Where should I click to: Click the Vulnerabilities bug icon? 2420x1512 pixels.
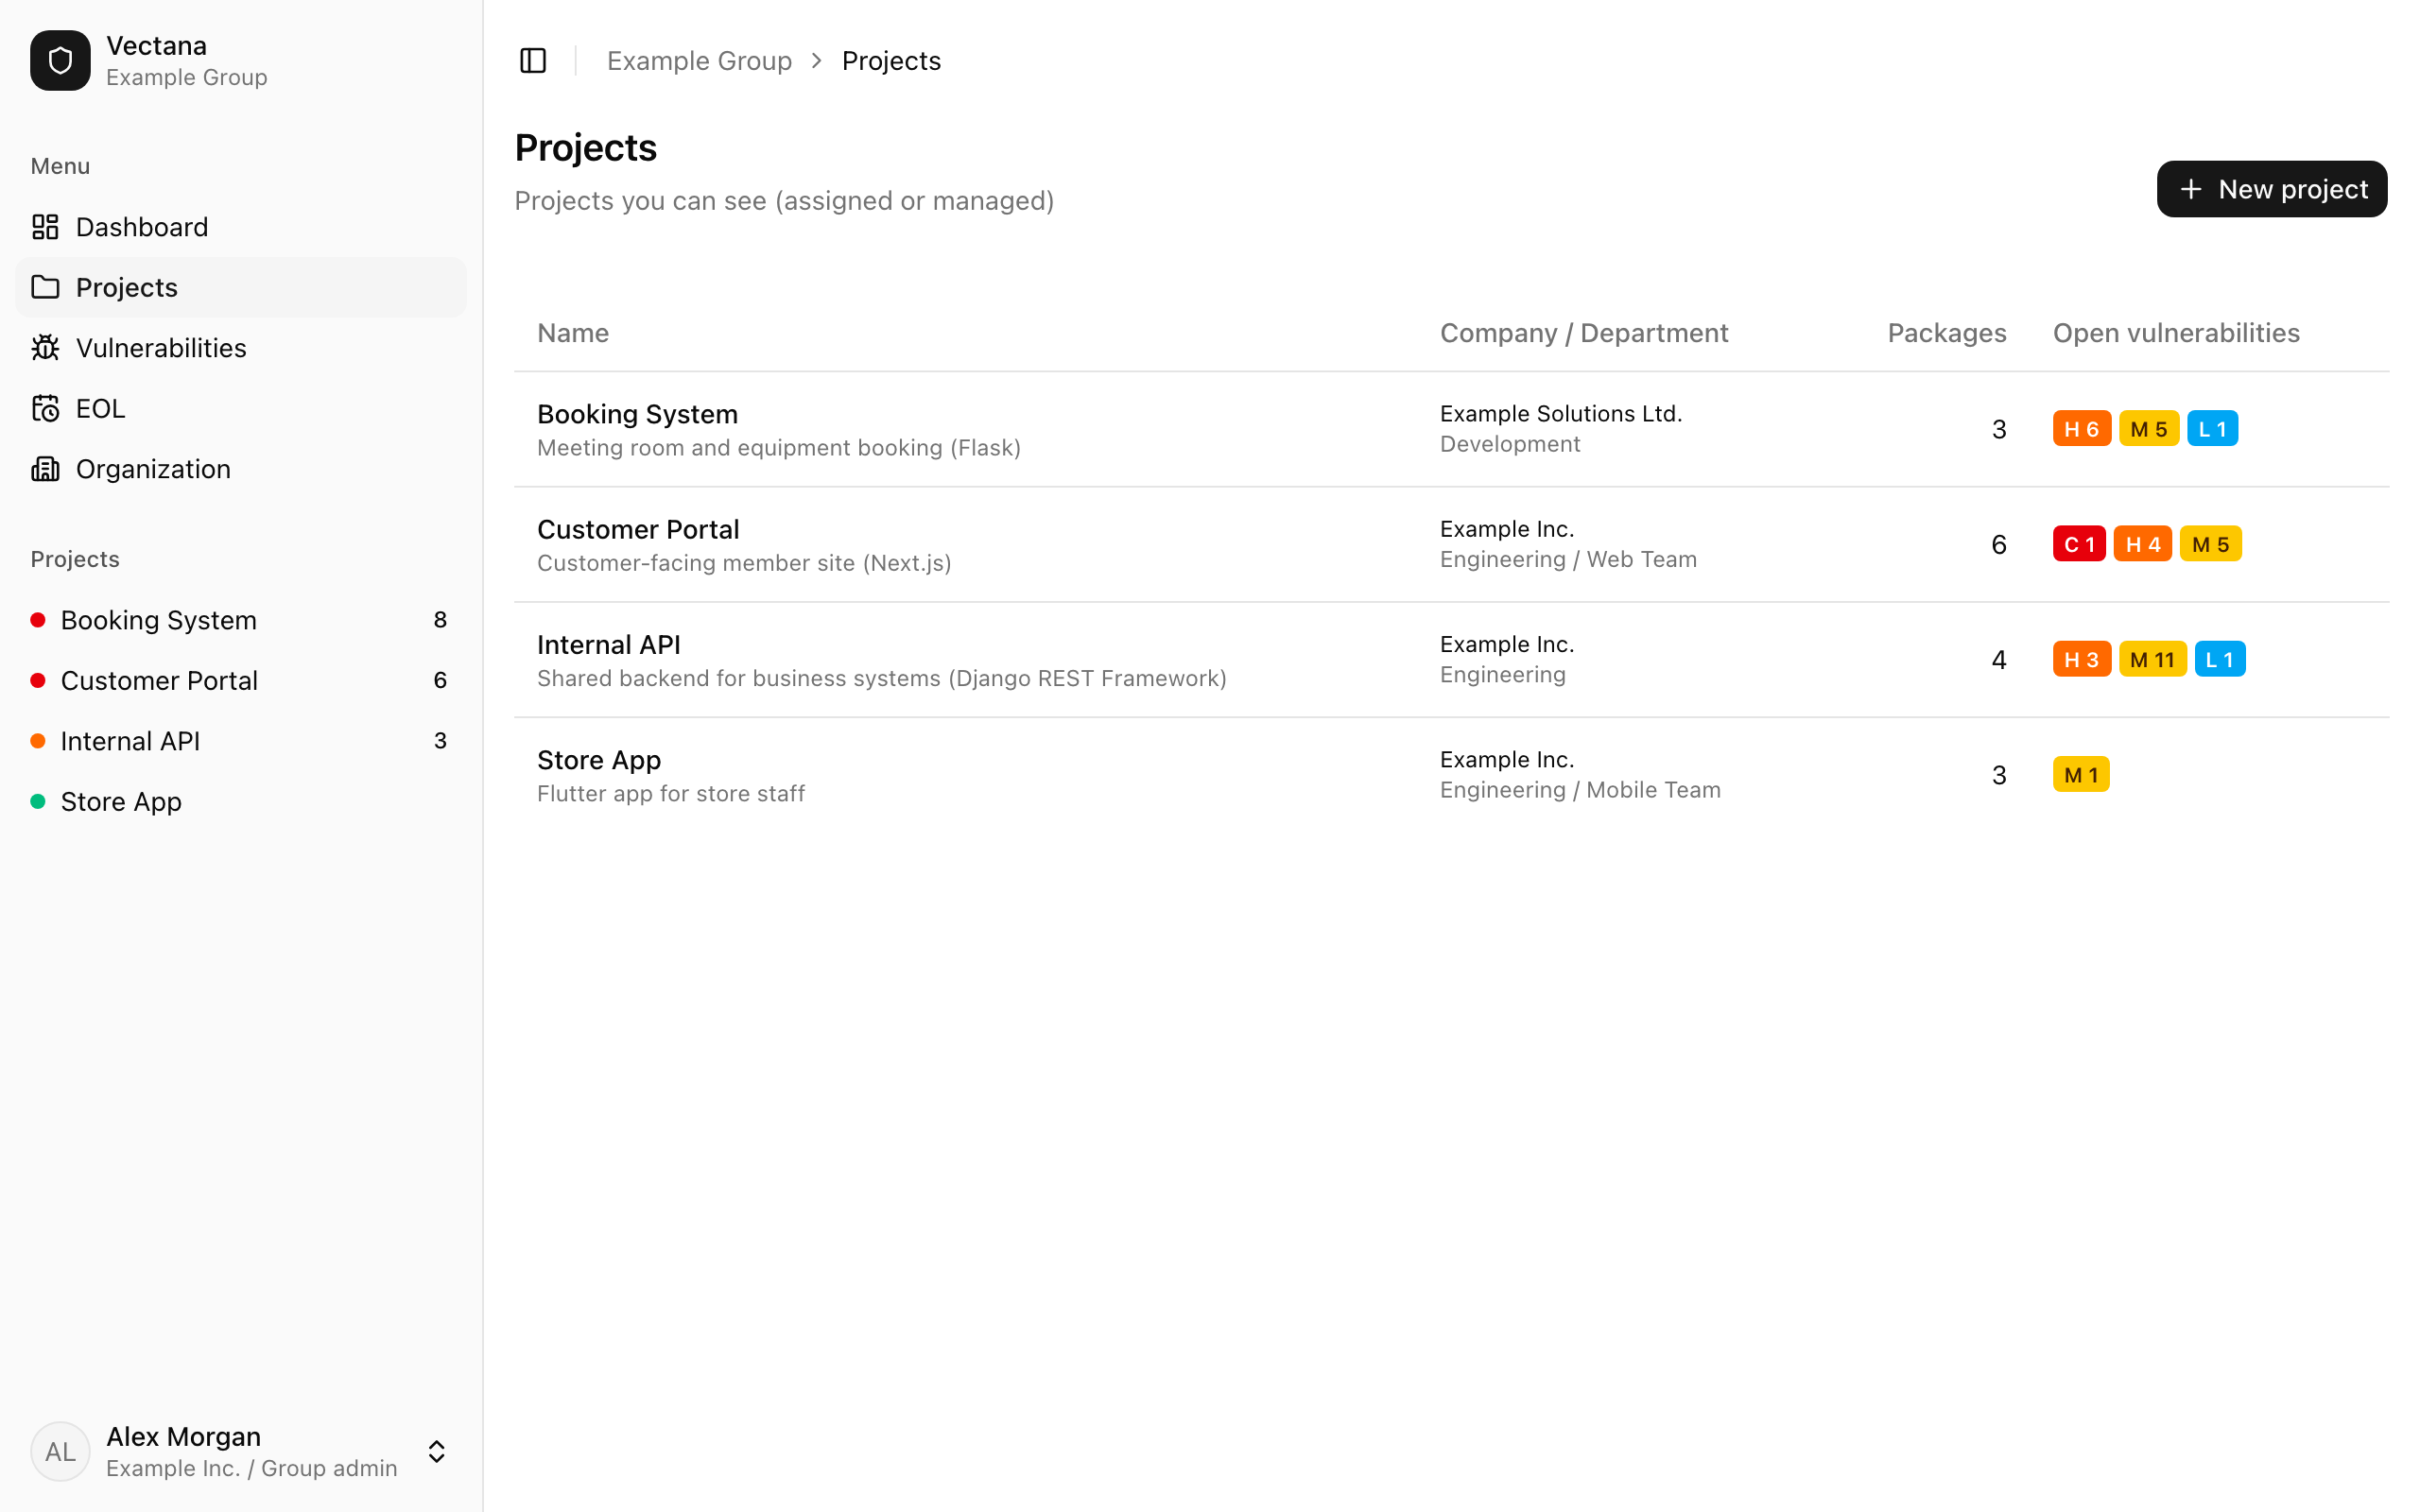[45, 348]
